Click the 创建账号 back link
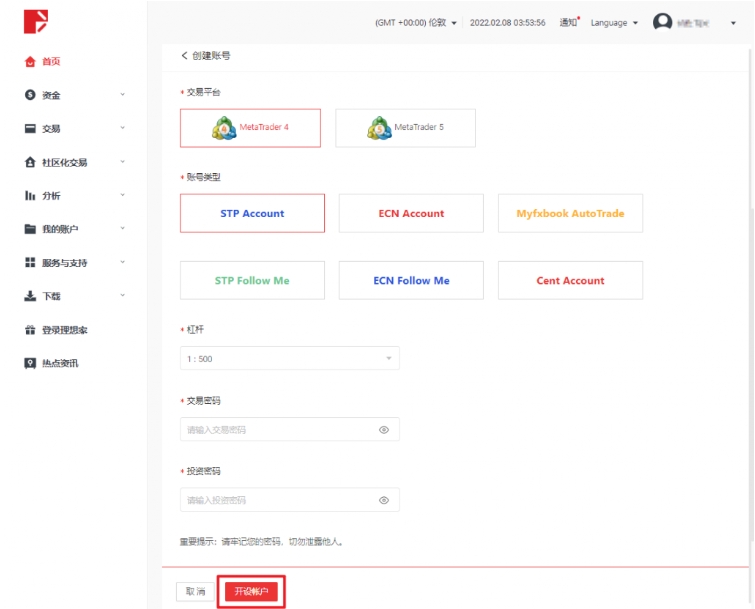Viewport: 755px width, 609px height. pos(206,55)
